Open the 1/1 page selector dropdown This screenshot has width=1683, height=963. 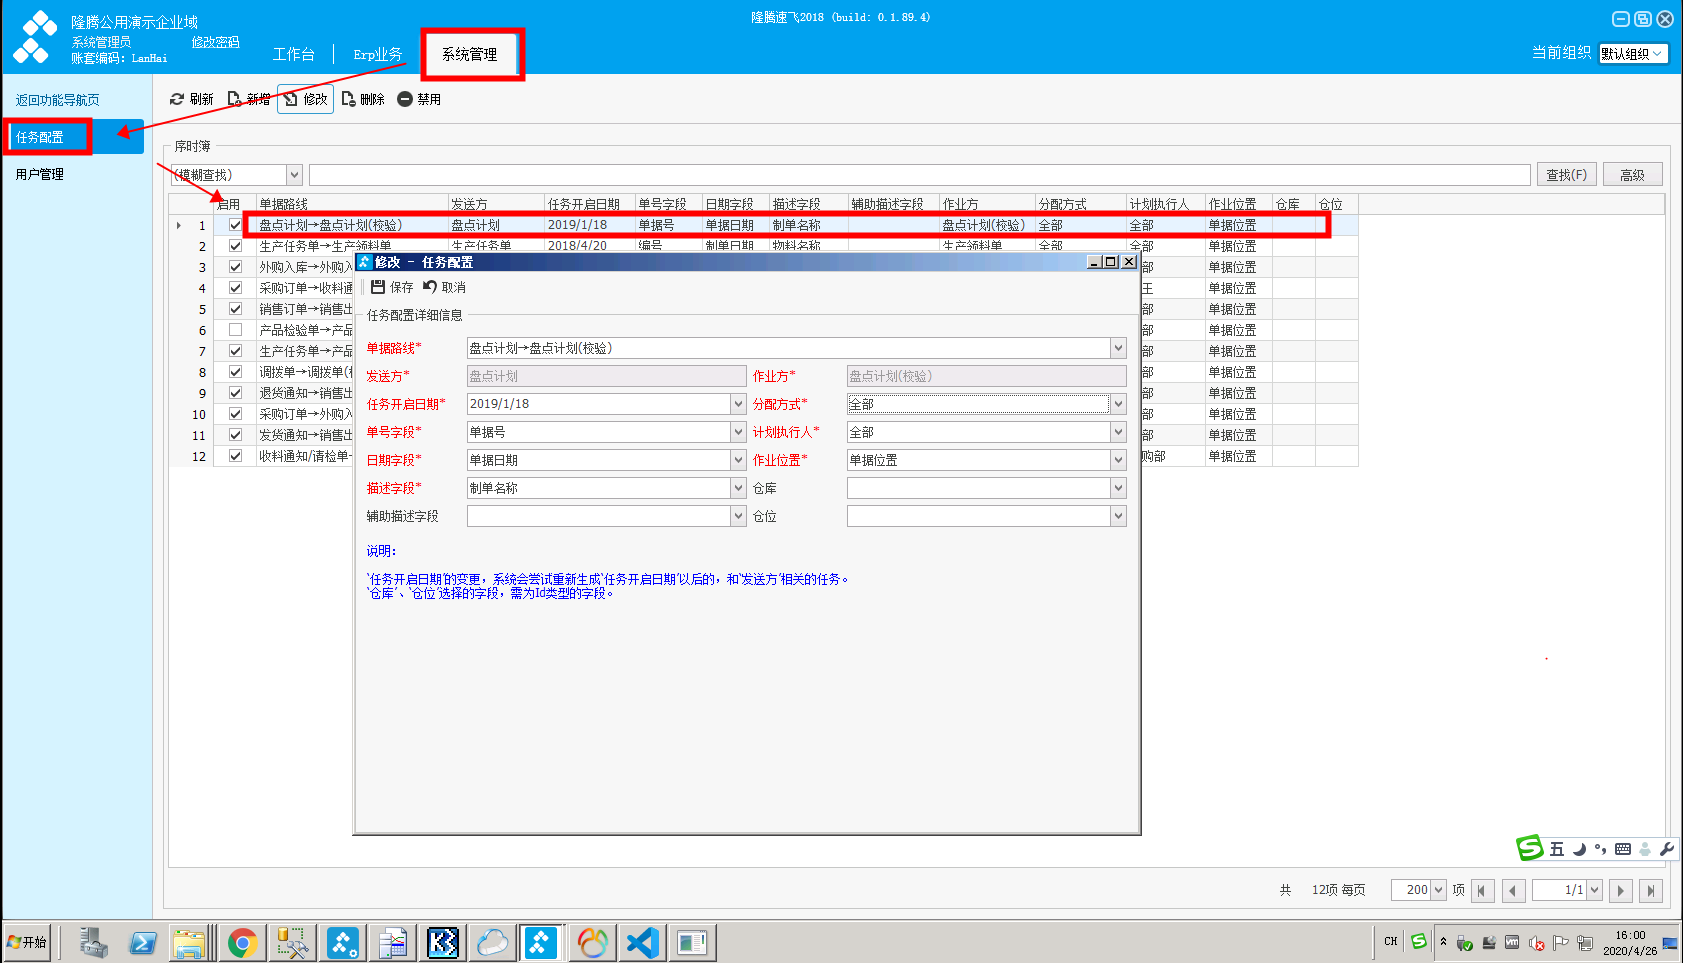point(1594,890)
